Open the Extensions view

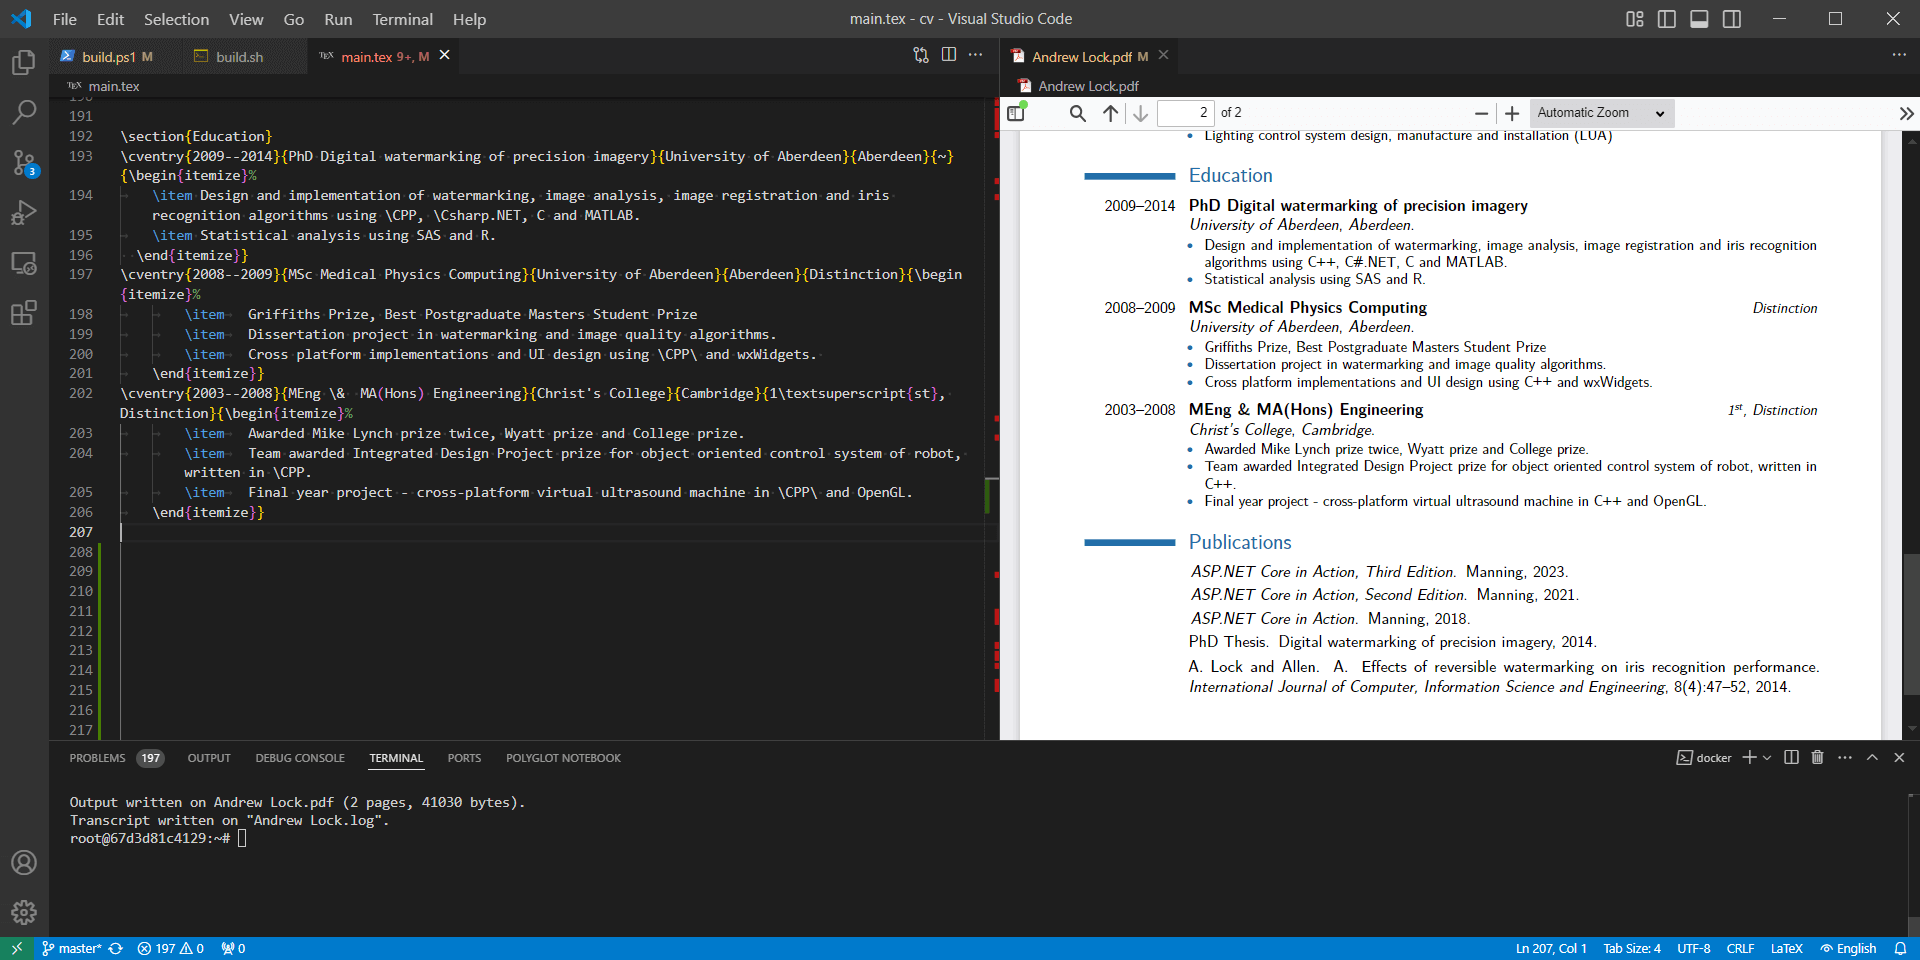pos(24,313)
